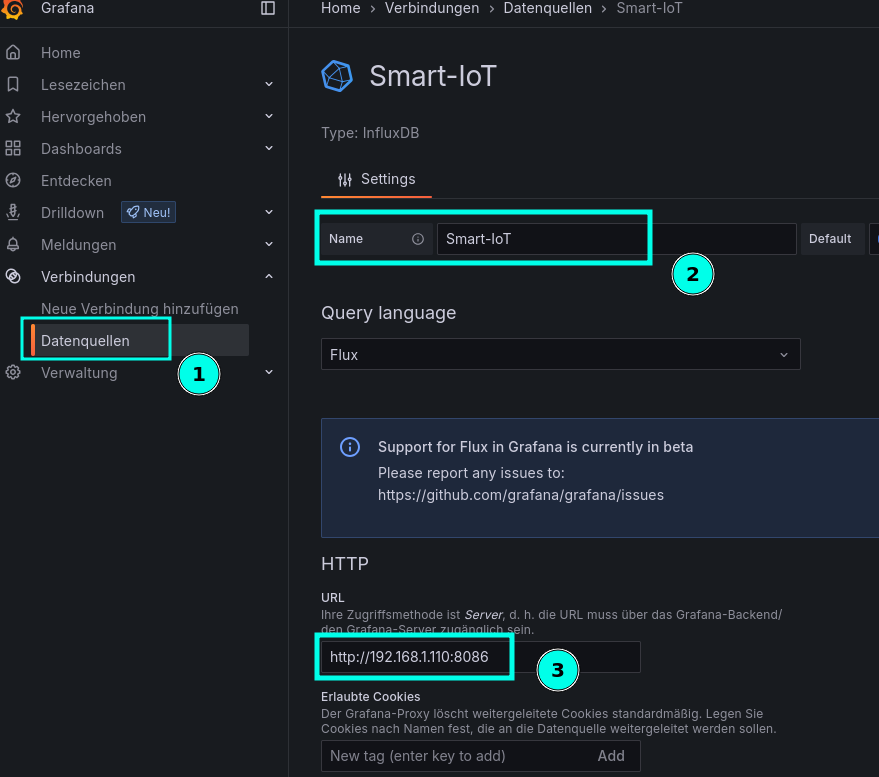The height and width of the screenshot is (777, 879).
Task: Click the Smart-IoT breadcrumb text
Action: [650, 8]
